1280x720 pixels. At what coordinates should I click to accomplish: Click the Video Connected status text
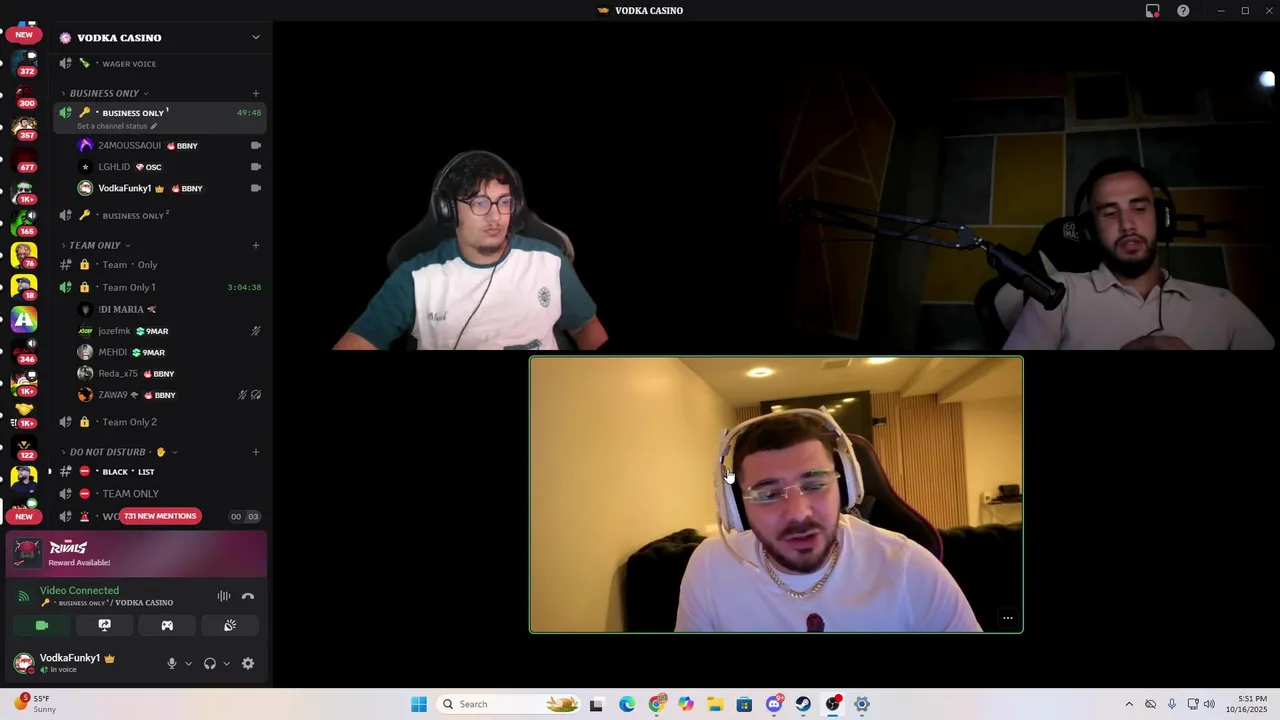(79, 591)
